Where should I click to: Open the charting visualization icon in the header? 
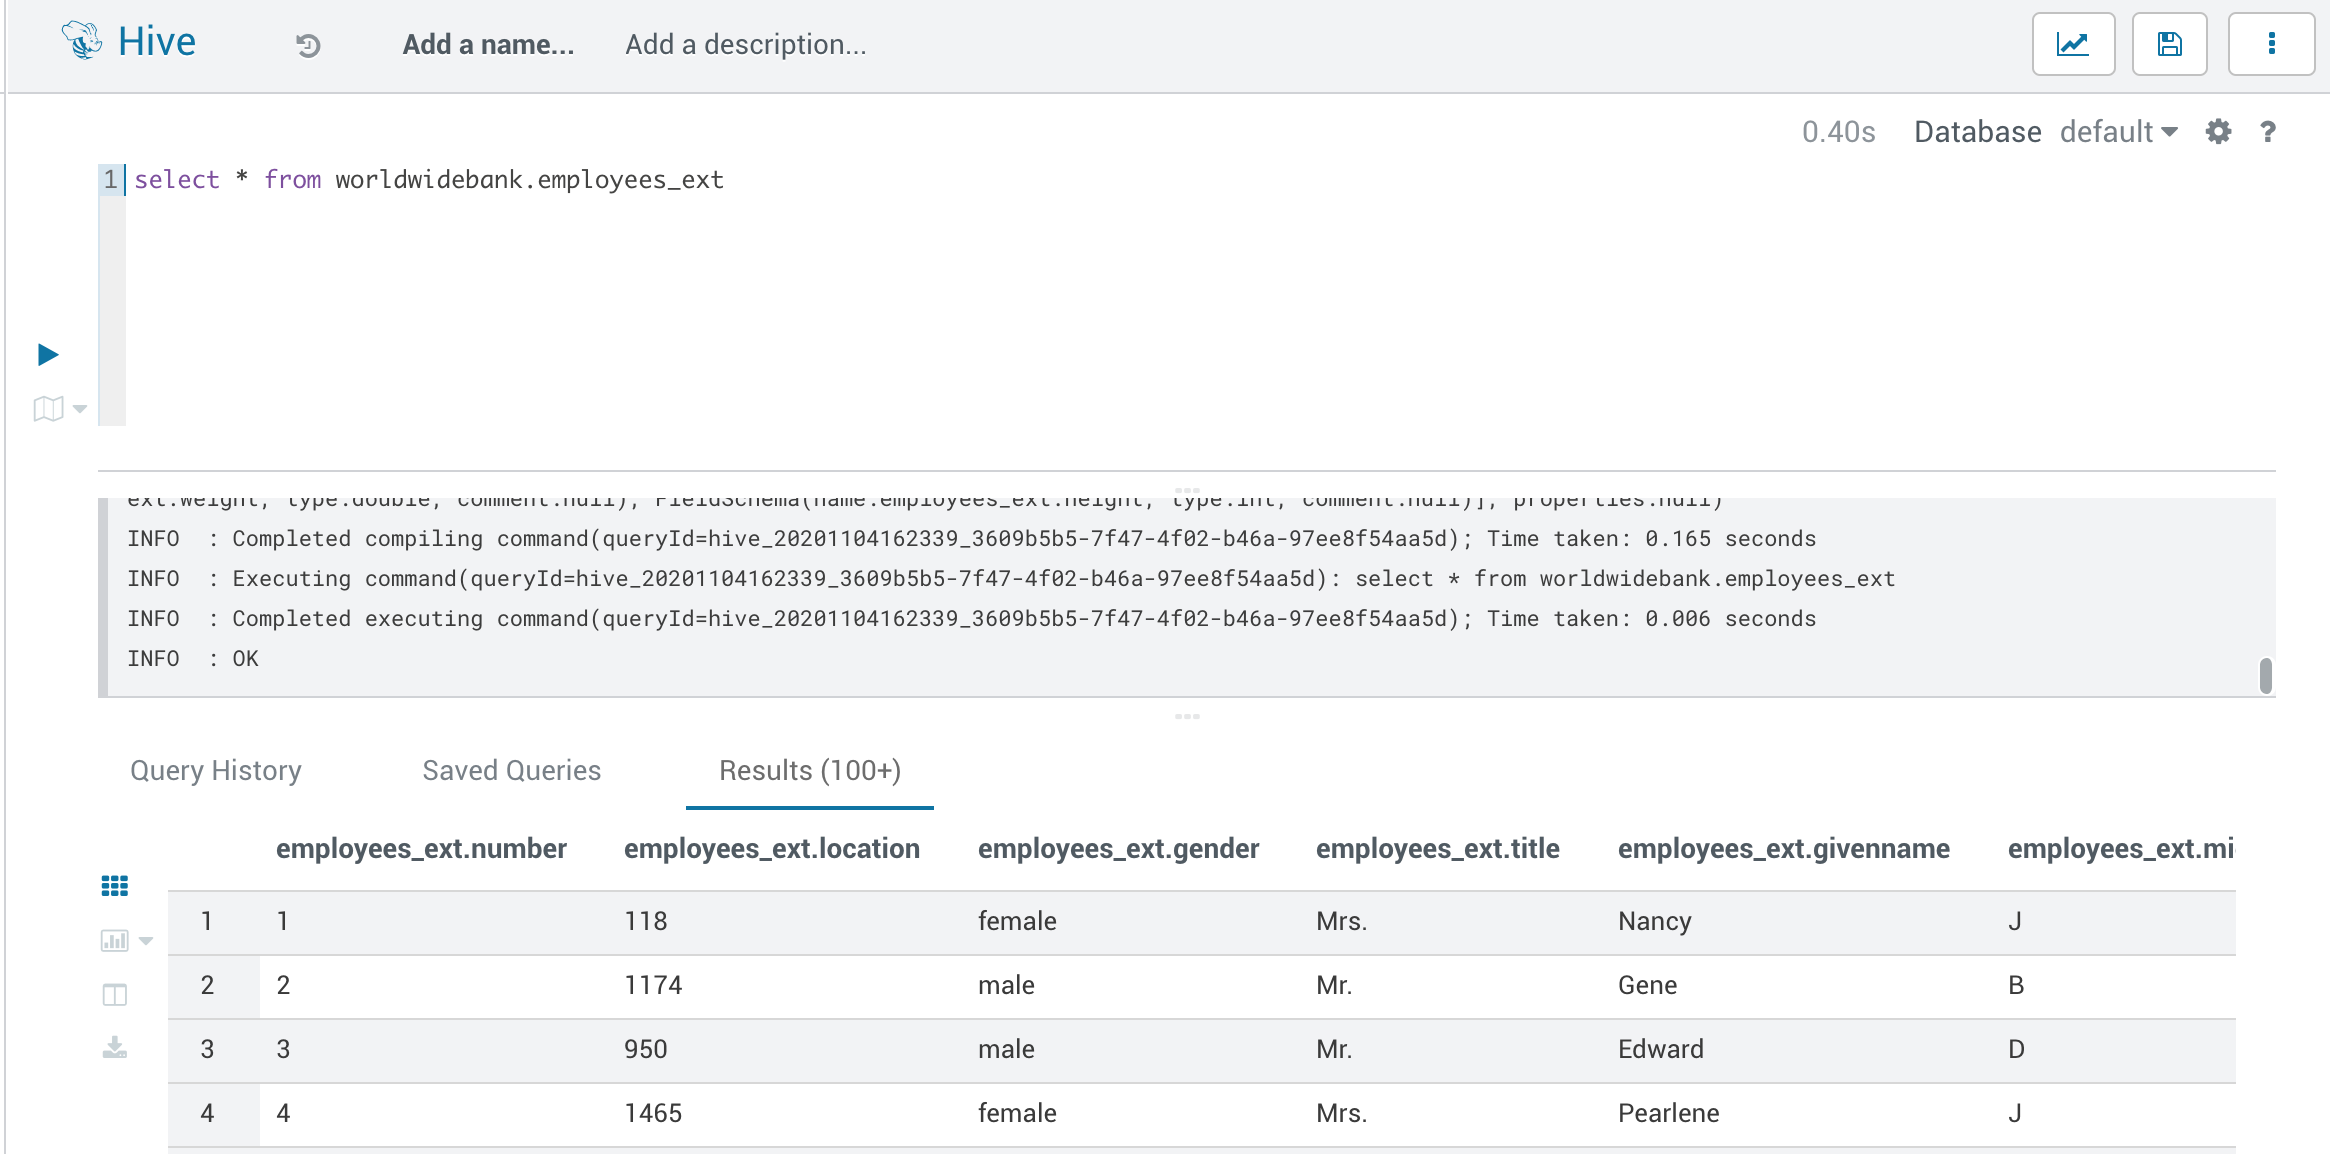pos(2074,43)
